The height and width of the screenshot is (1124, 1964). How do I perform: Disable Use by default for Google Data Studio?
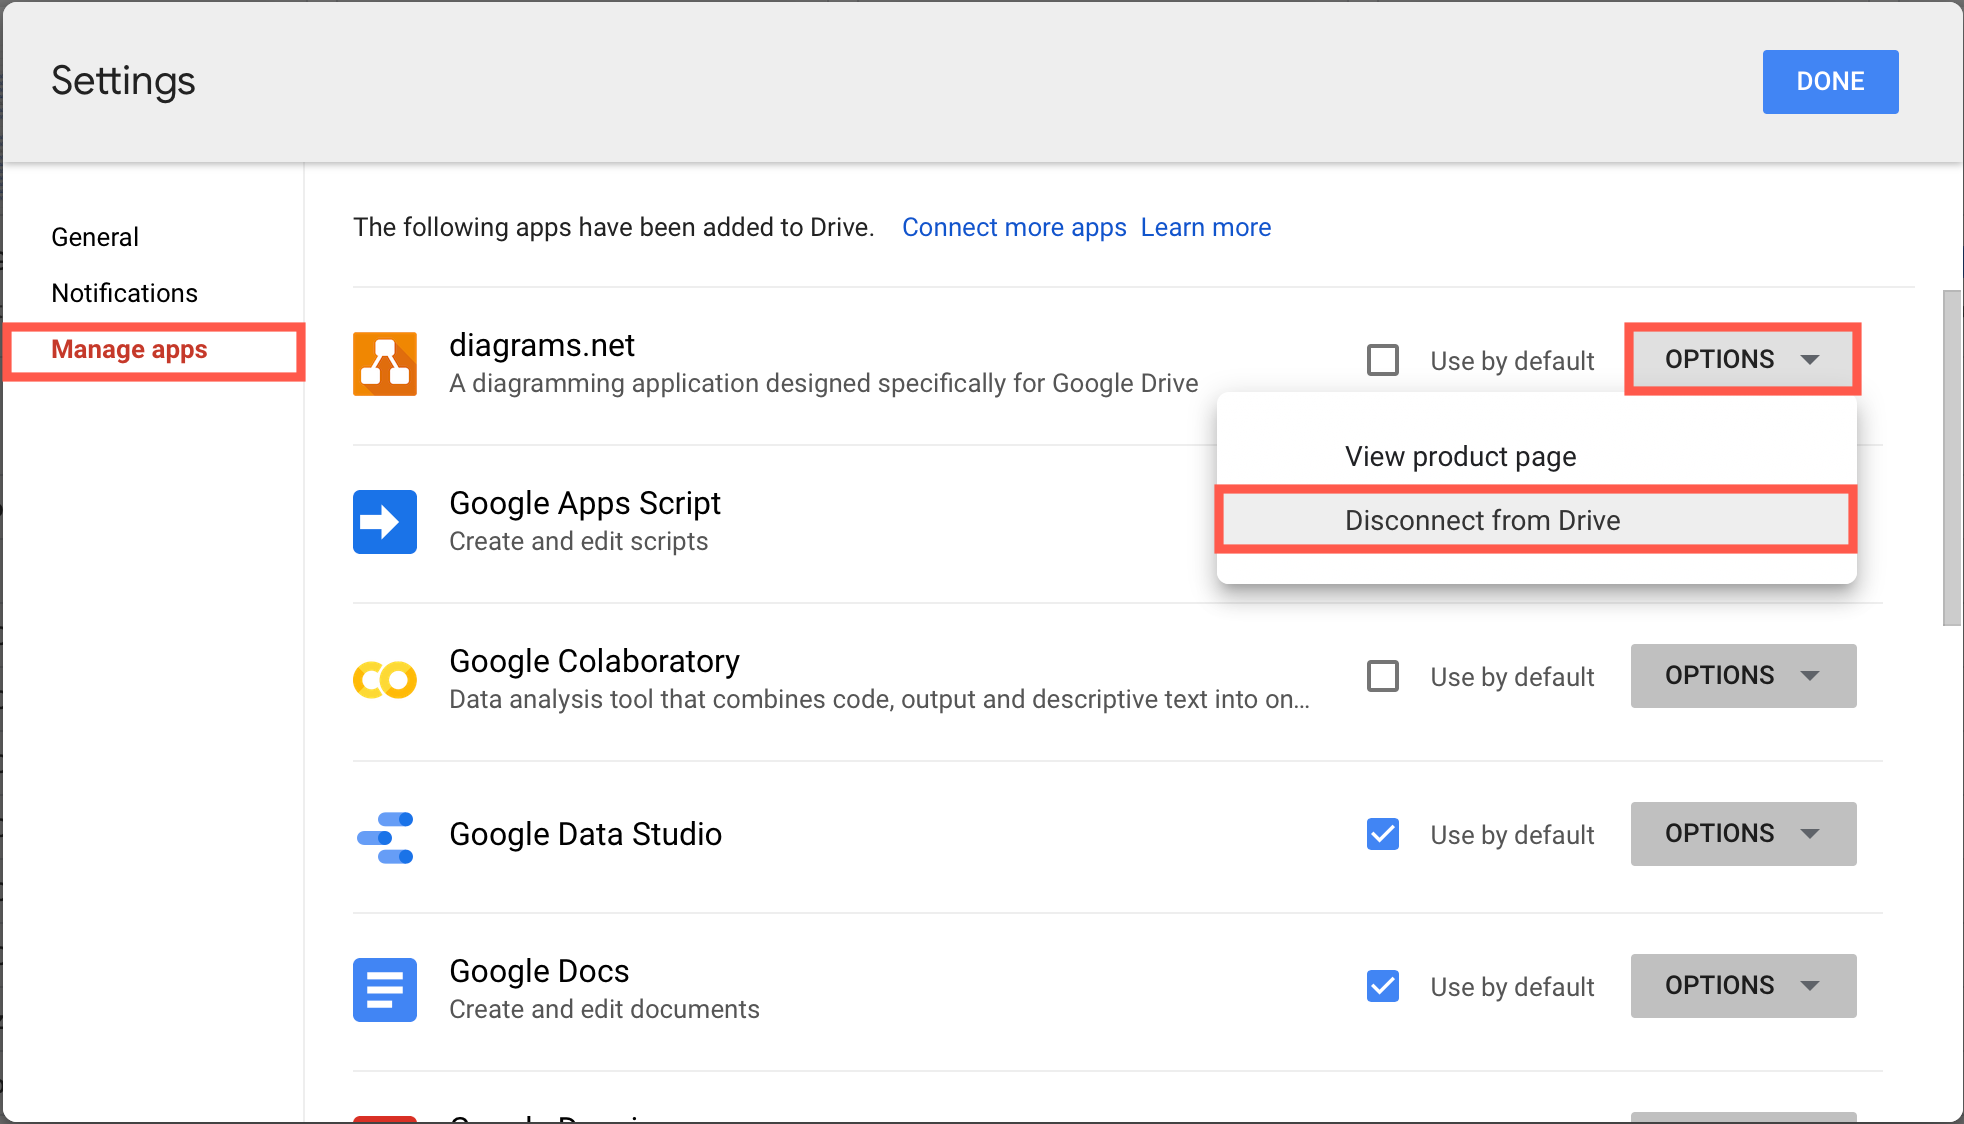click(x=1382, y=834)
